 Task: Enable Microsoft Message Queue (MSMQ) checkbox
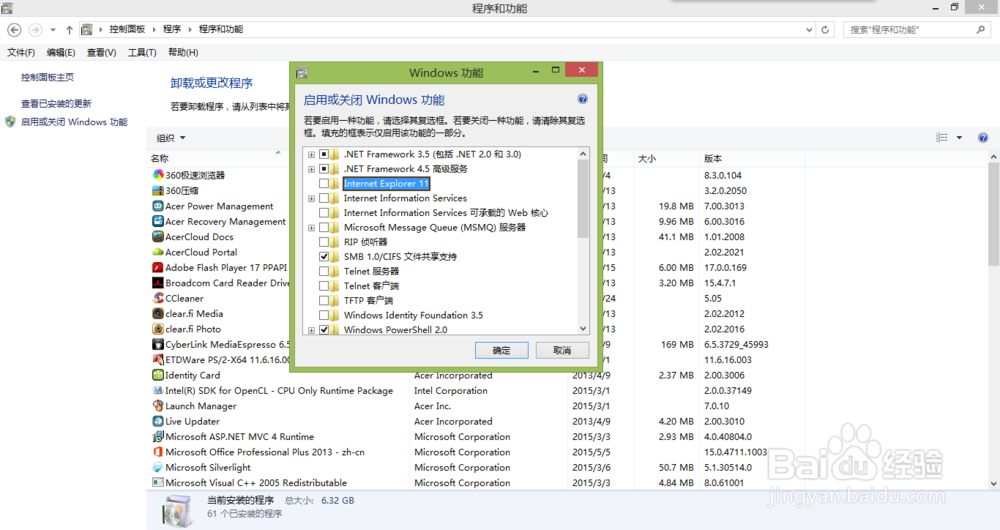pyautogui.click(x=324, y=228)
